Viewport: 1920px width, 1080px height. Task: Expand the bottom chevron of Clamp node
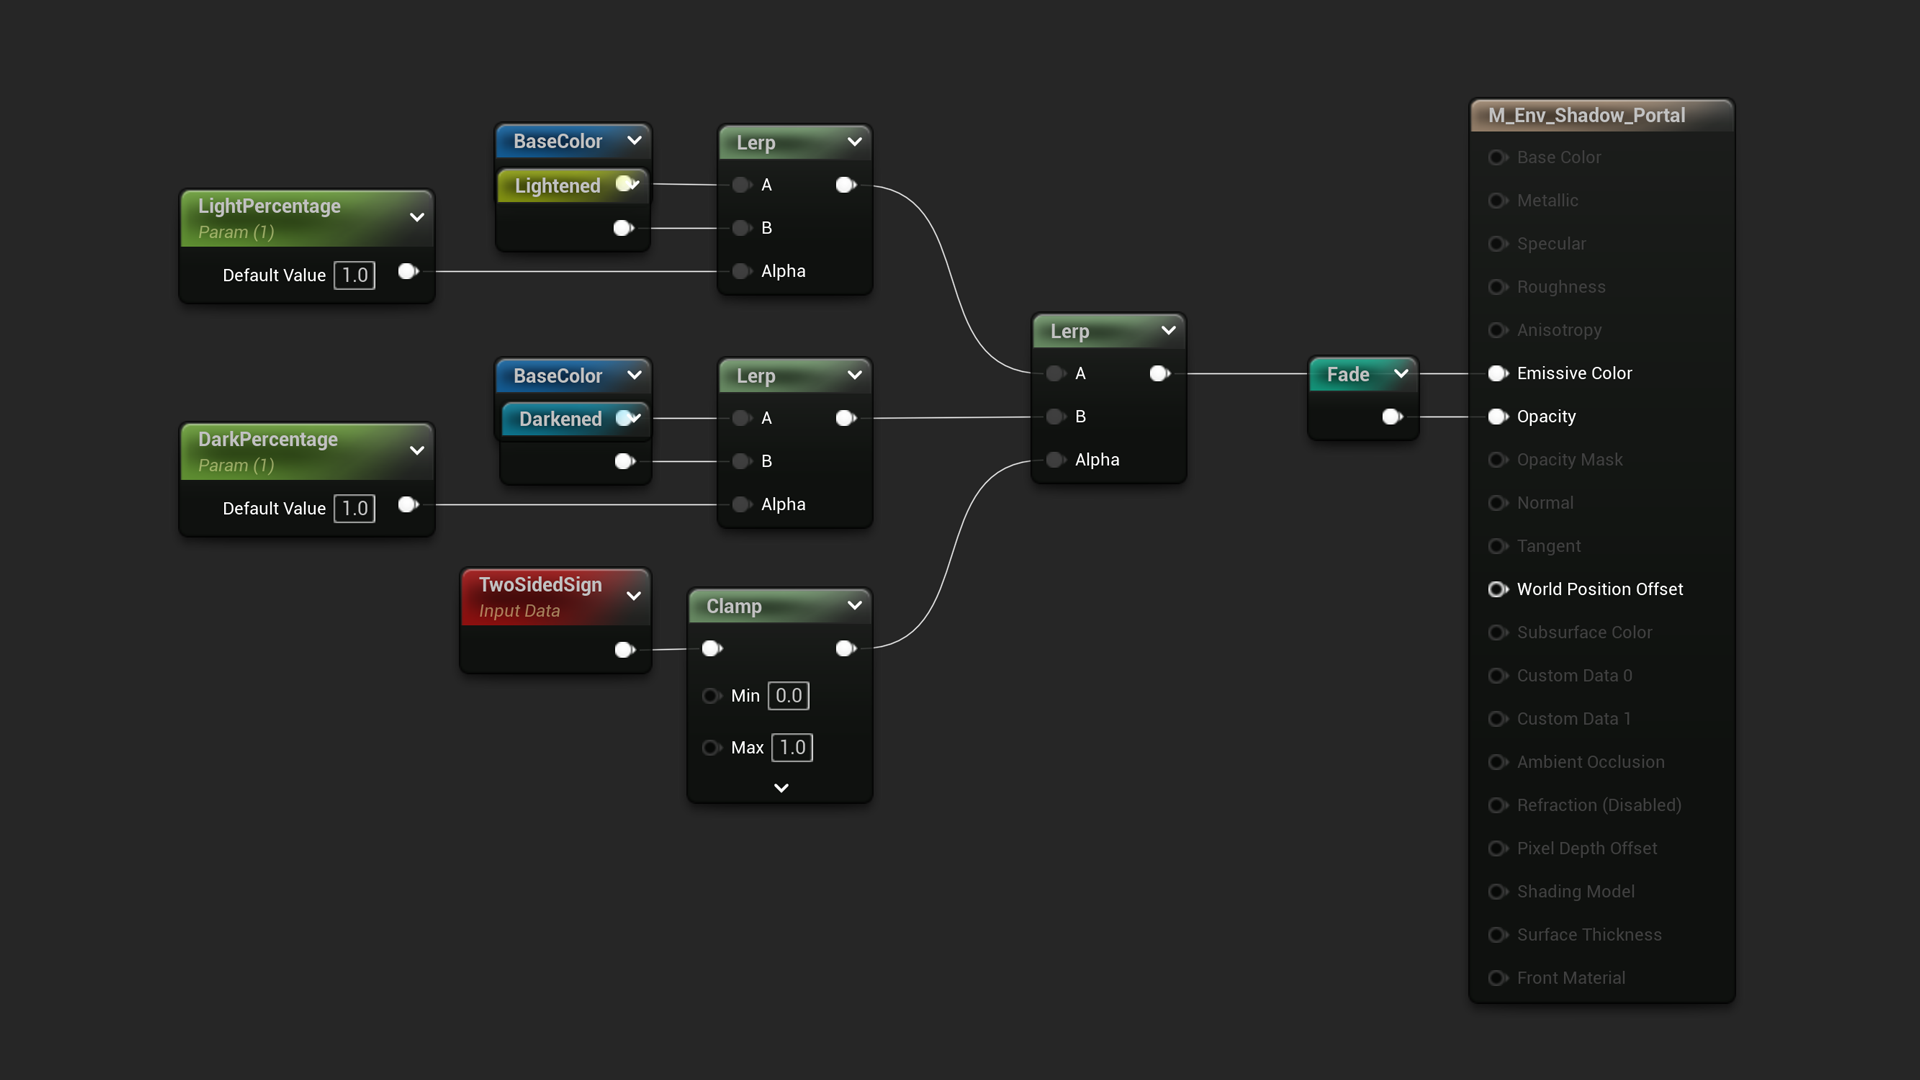click(x=781, y=788)
